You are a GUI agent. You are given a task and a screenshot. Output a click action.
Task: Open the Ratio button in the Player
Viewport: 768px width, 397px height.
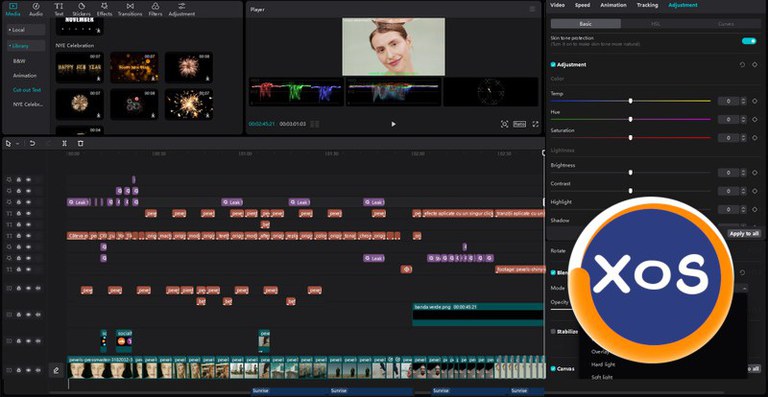[520, 124]
